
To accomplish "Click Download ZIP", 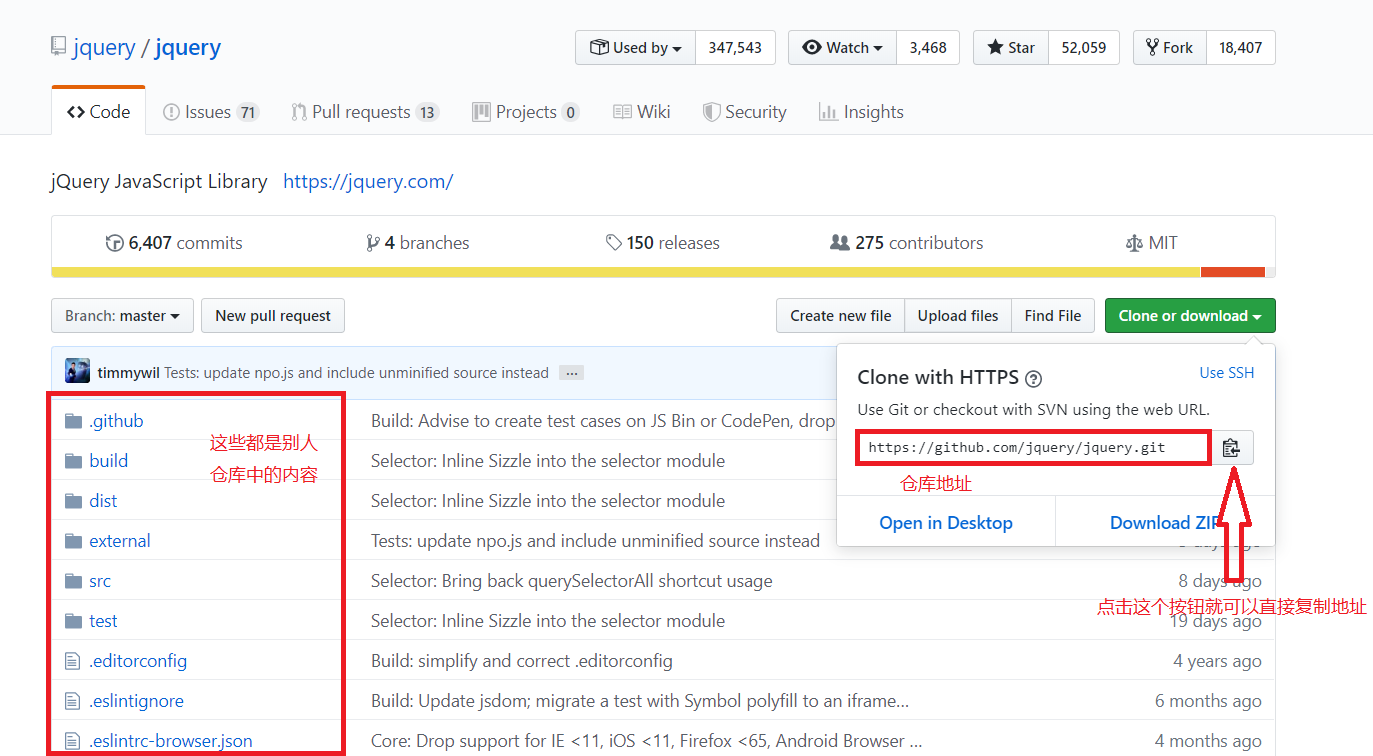I will [1165, 523].
